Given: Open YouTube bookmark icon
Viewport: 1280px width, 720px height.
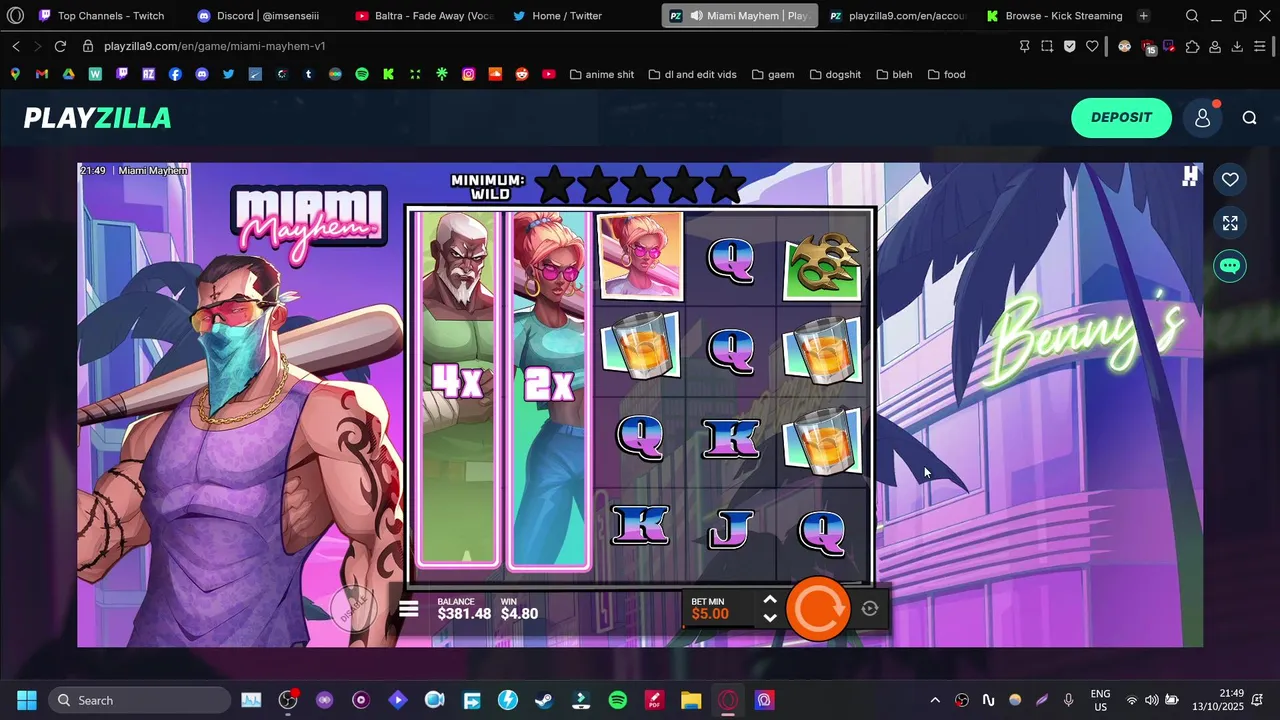Looking at the screenshot, I should point(549,74).
